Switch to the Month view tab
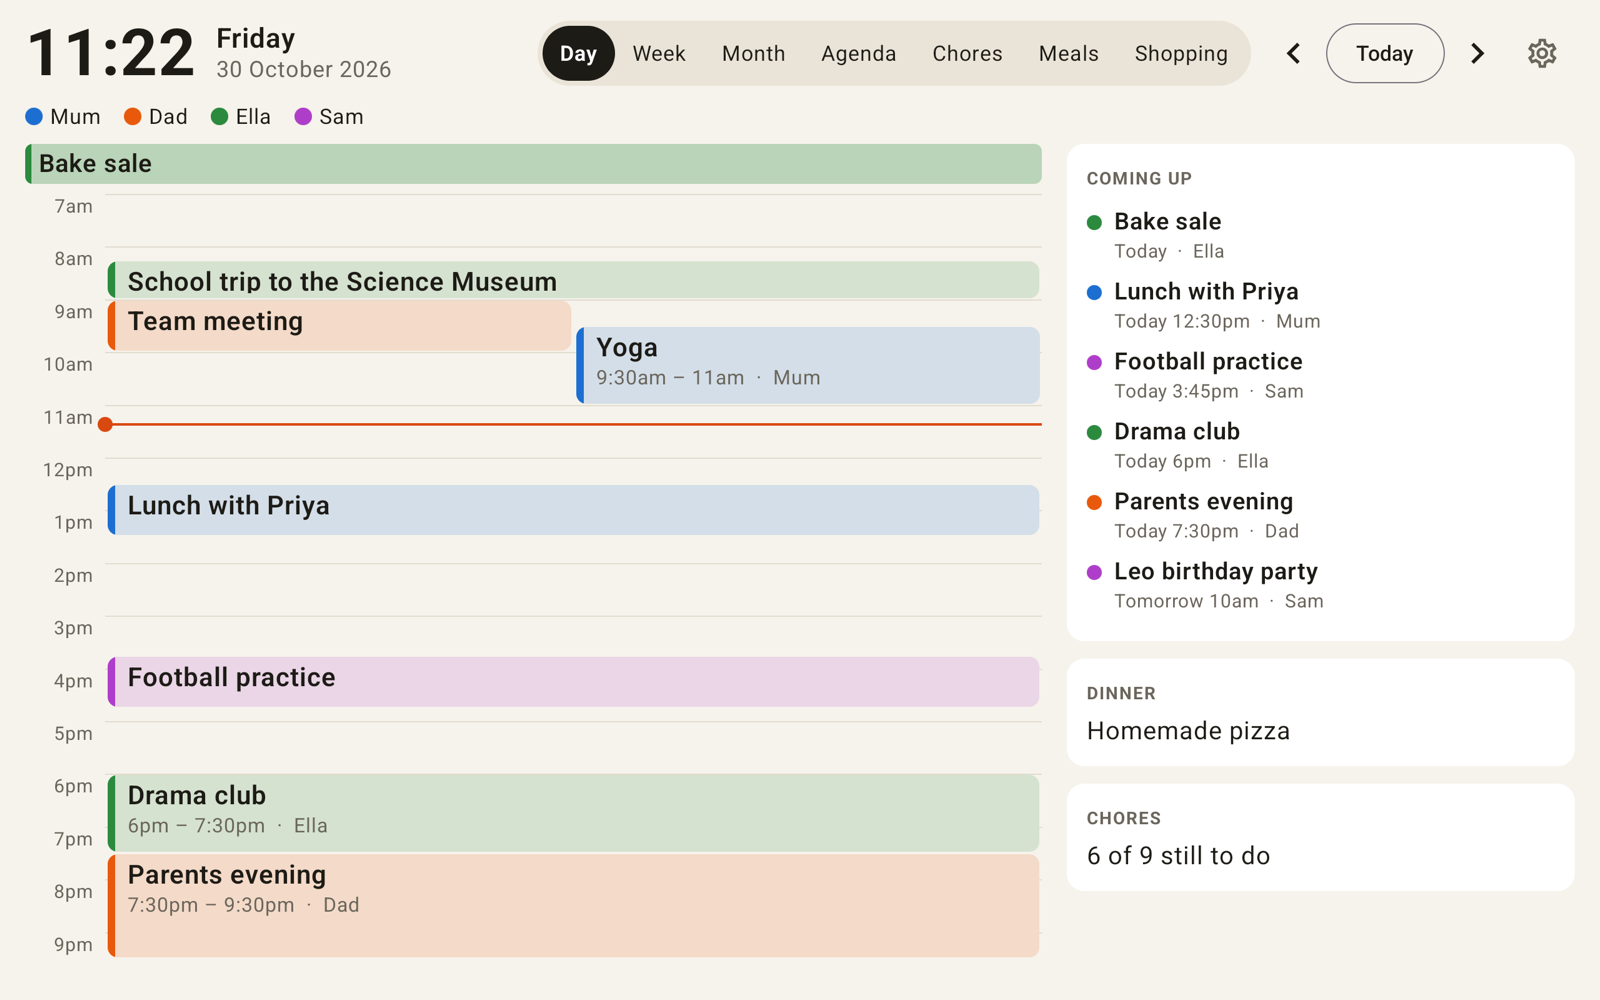The width and height of the screenshot is (1600, 1000). point(754,53)
